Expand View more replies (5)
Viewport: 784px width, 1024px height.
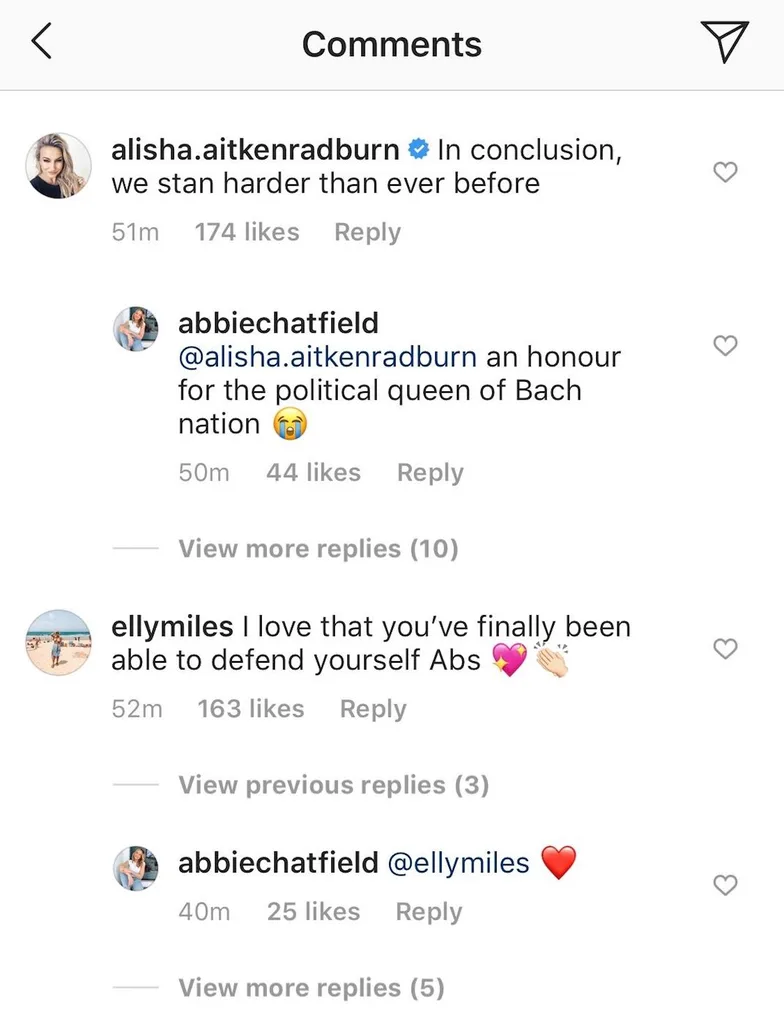point(311,988)
